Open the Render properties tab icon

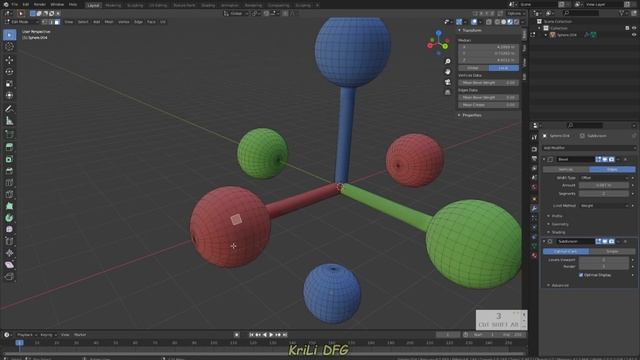click(x=534, y=149)
